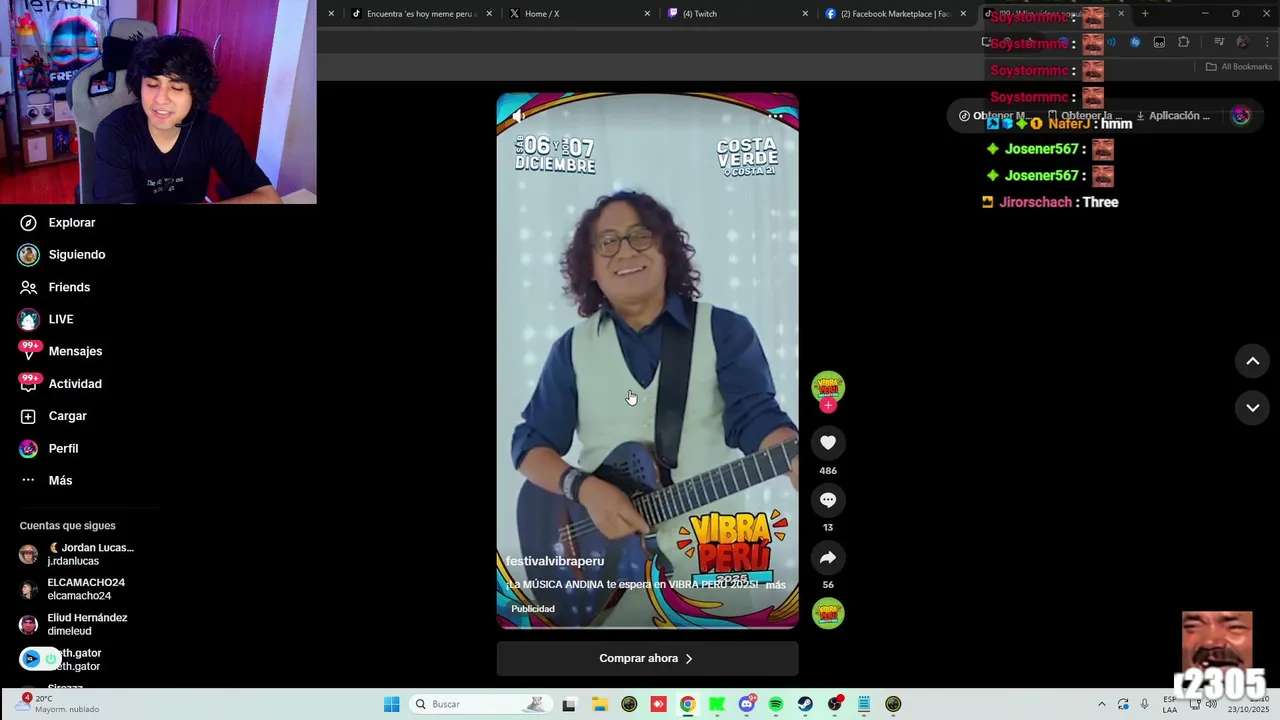Viewport: 1280px width, 720px height.
Task: Close the Home / X tab
Action: (x=647, y=14)
